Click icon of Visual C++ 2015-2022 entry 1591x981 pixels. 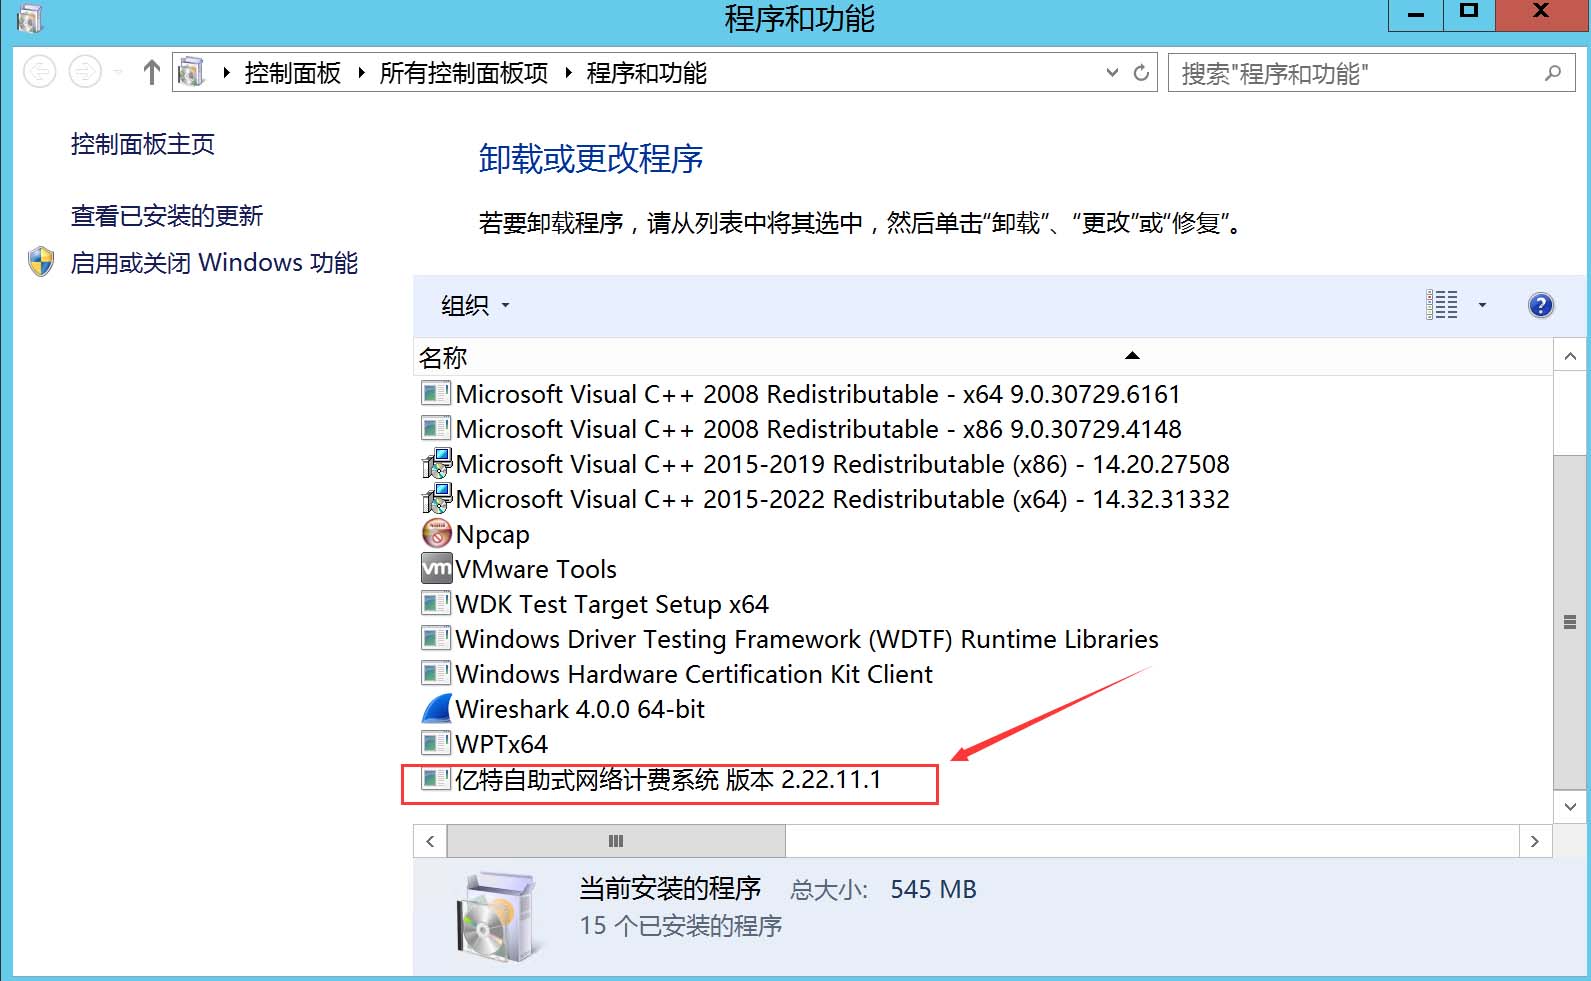(437, 499)
